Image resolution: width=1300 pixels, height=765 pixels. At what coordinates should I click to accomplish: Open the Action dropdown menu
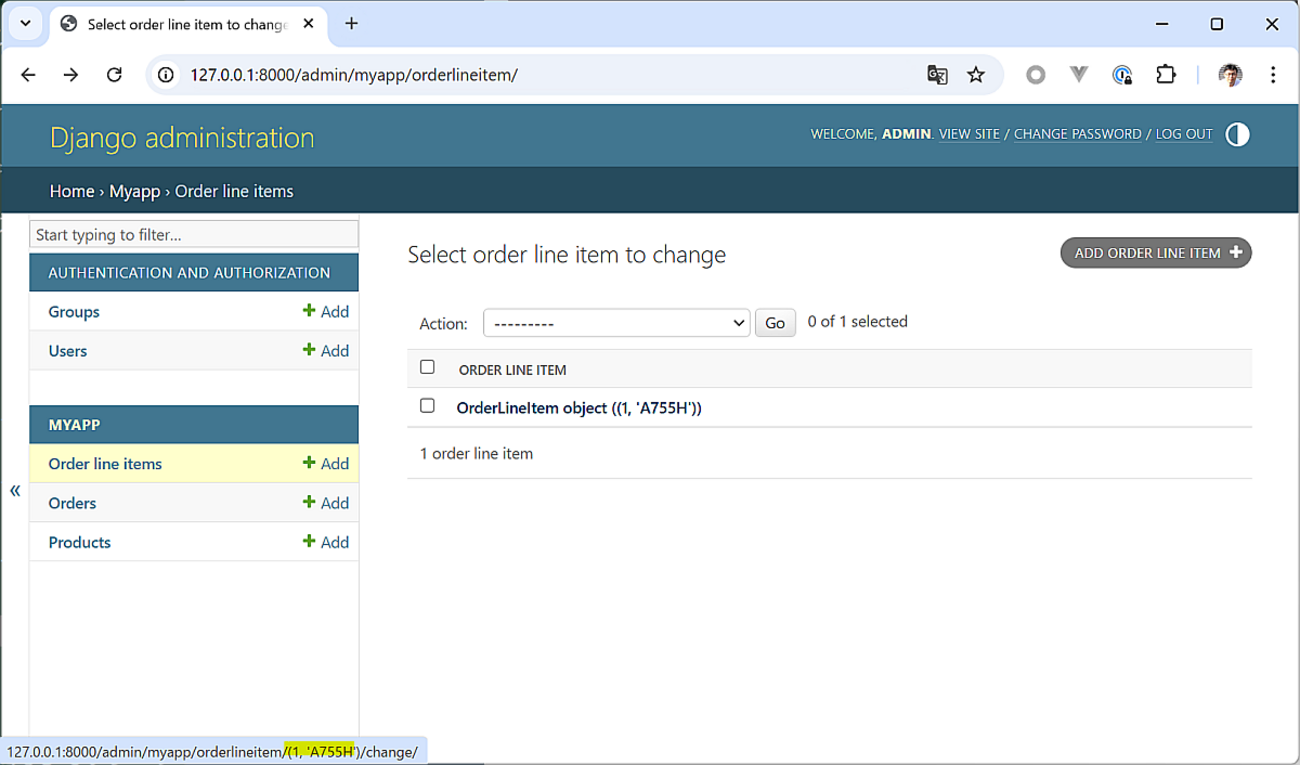tap(616, 323)
